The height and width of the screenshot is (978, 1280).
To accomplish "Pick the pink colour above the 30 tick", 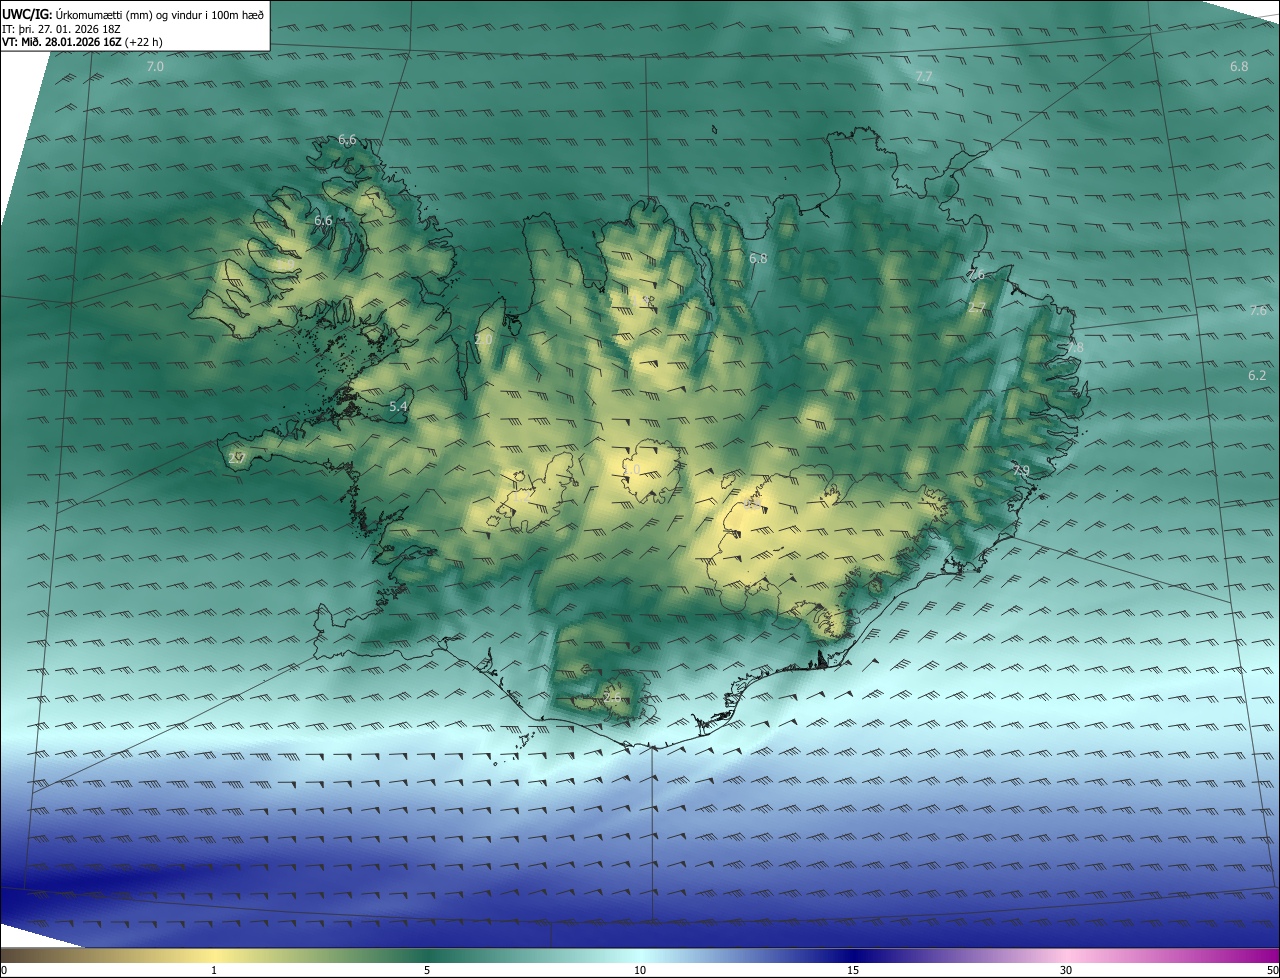I will tap(1066, 955).
